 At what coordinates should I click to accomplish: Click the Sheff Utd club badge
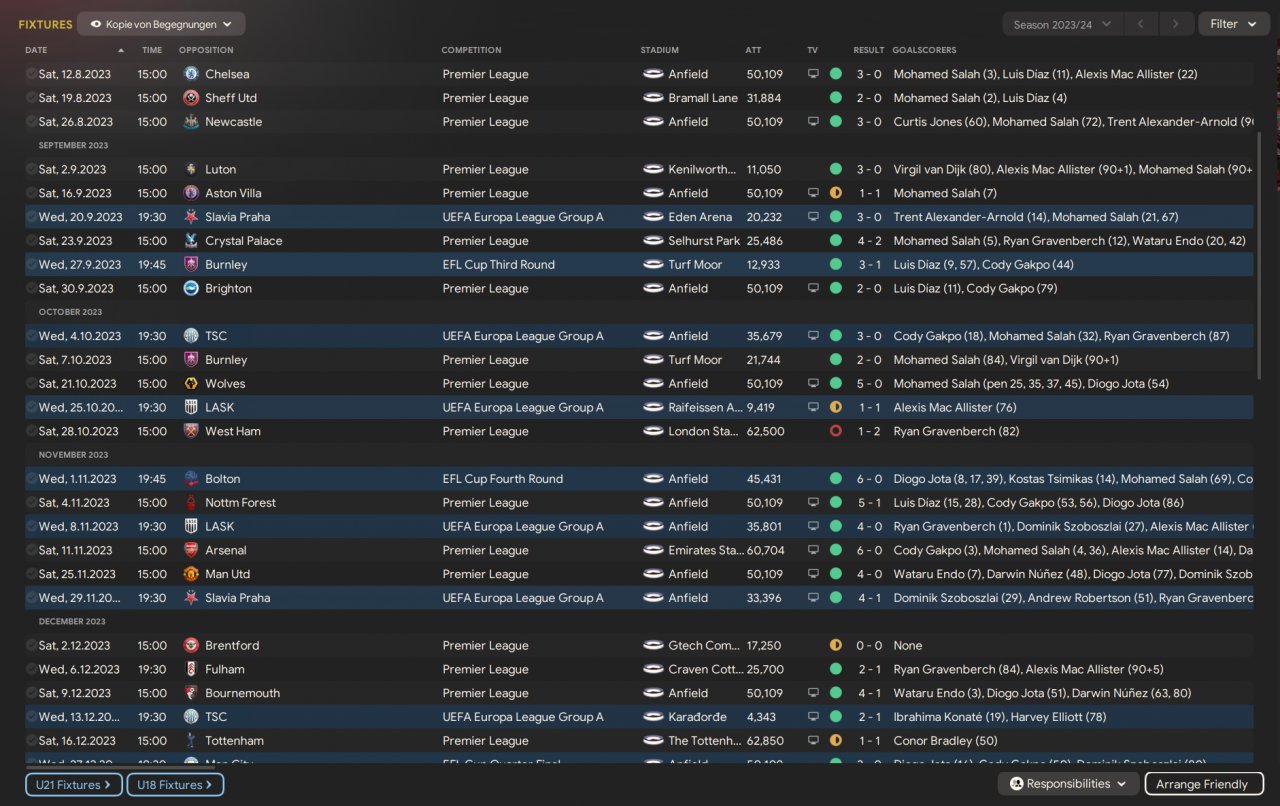[191, 98]
